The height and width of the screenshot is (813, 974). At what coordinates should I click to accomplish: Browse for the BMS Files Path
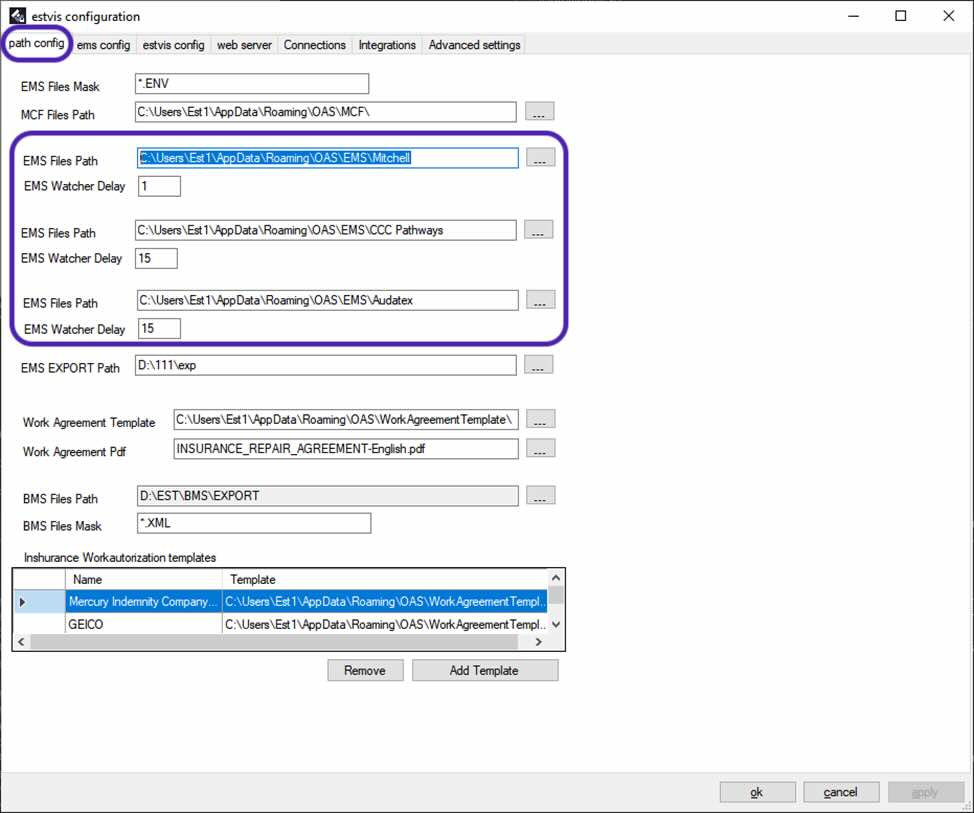(x=540, y=495)
